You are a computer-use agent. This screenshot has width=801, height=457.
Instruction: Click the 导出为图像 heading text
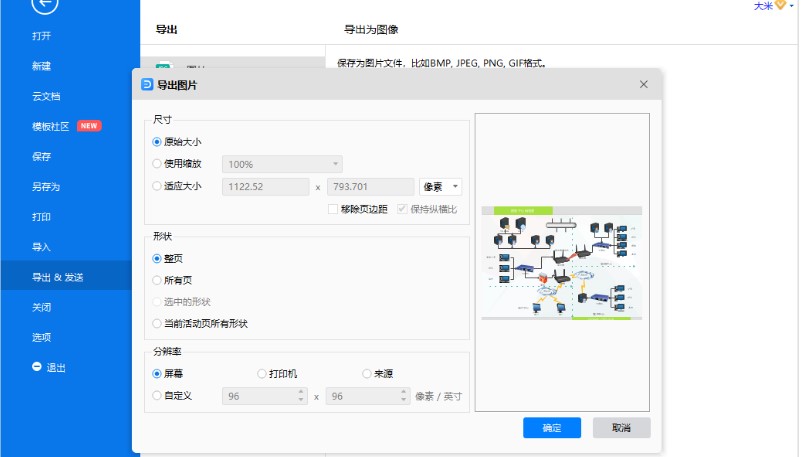[371, 30]
